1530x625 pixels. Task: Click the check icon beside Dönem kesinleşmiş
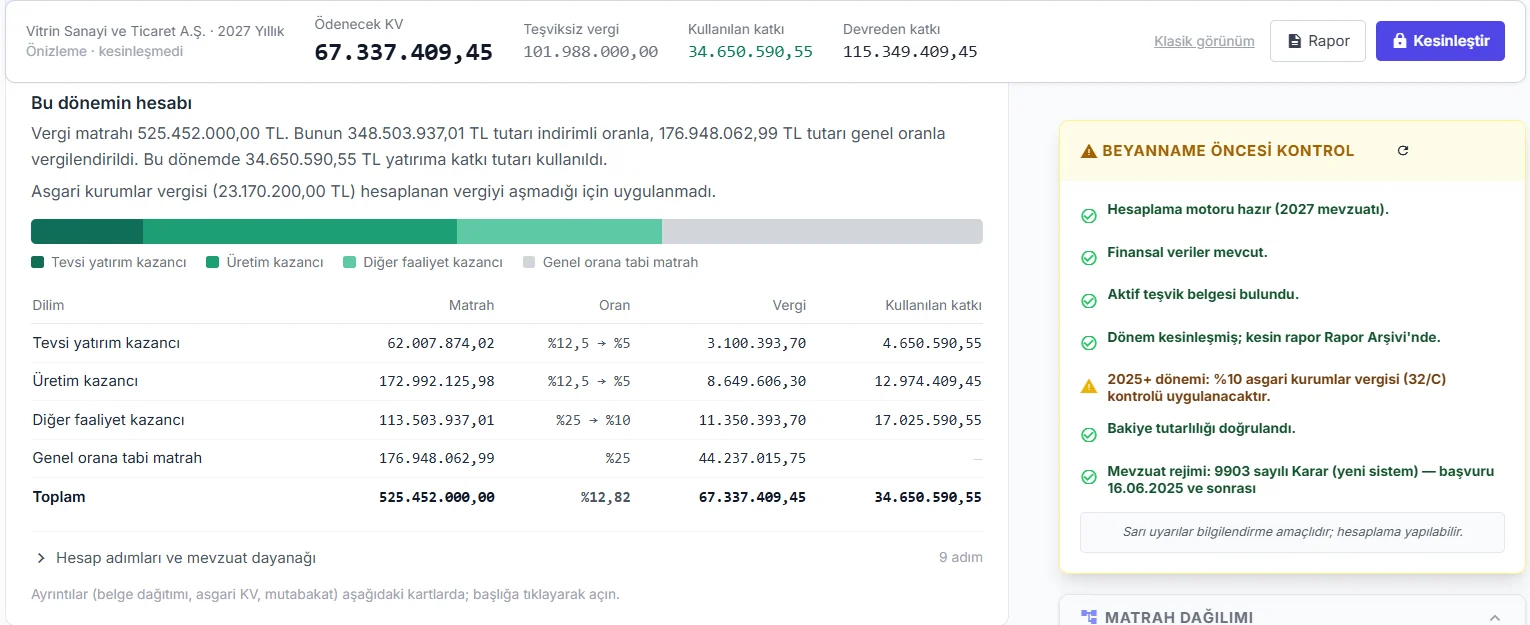point(1089,343)
